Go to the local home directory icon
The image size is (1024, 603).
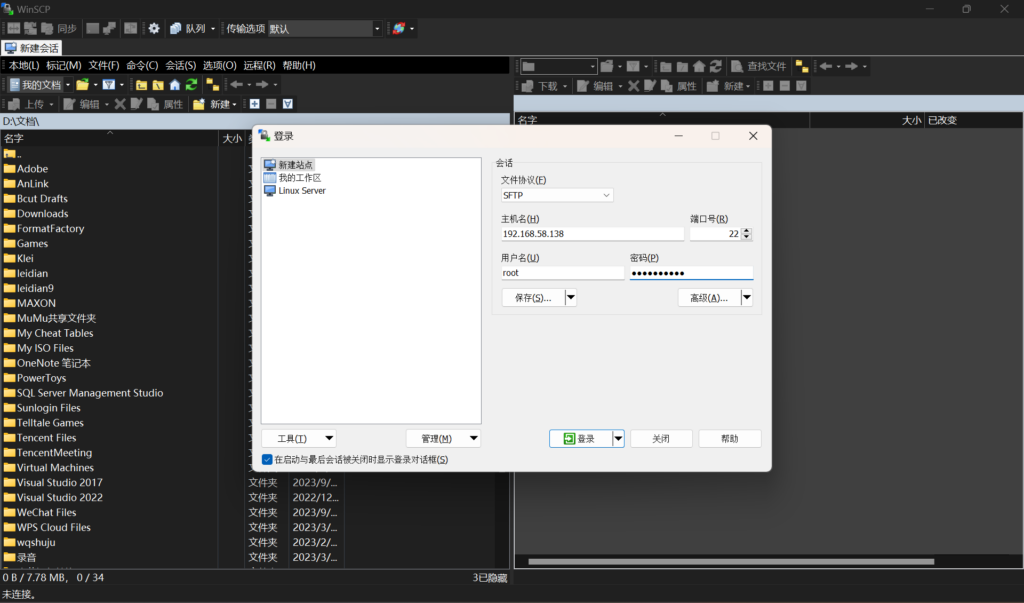pos(175,85)
